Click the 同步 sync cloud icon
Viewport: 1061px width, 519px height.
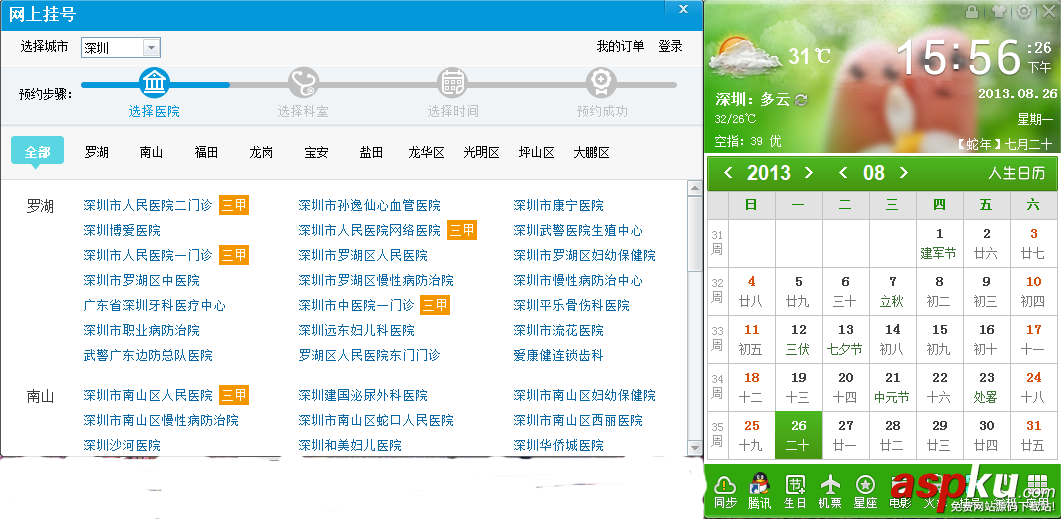[725, 484]
